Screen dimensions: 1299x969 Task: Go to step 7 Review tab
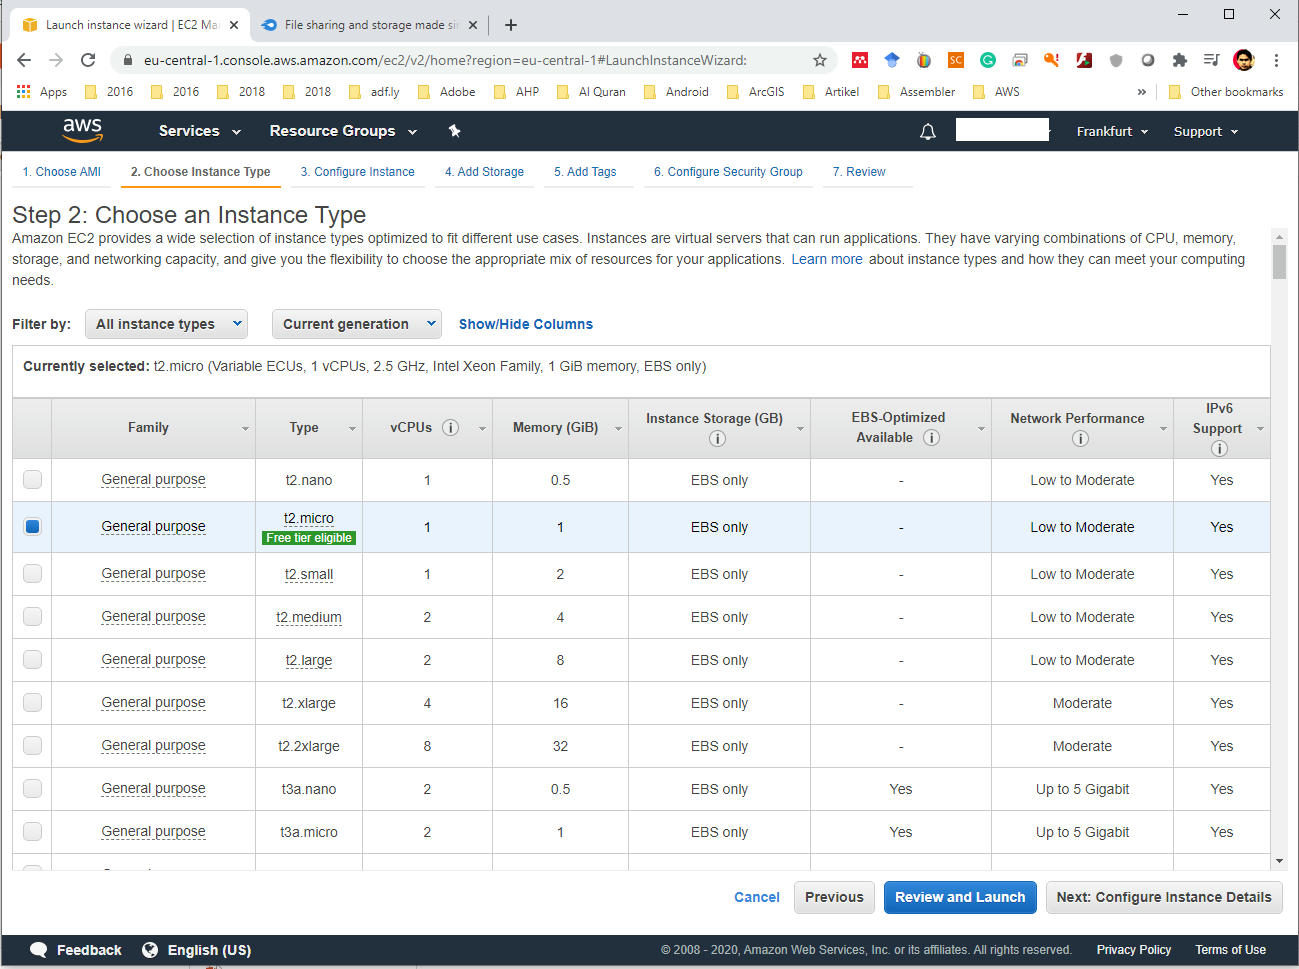(859, 172)
